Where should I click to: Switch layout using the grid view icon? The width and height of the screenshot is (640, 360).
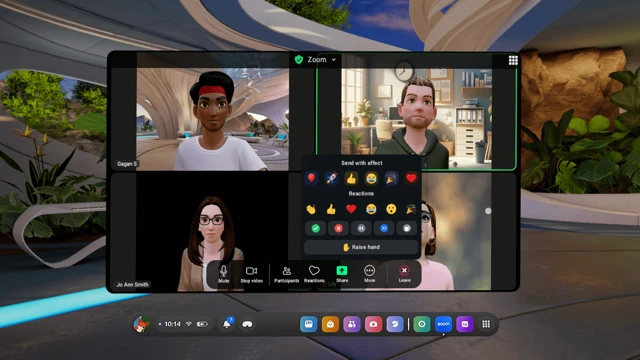coord(513,60)
